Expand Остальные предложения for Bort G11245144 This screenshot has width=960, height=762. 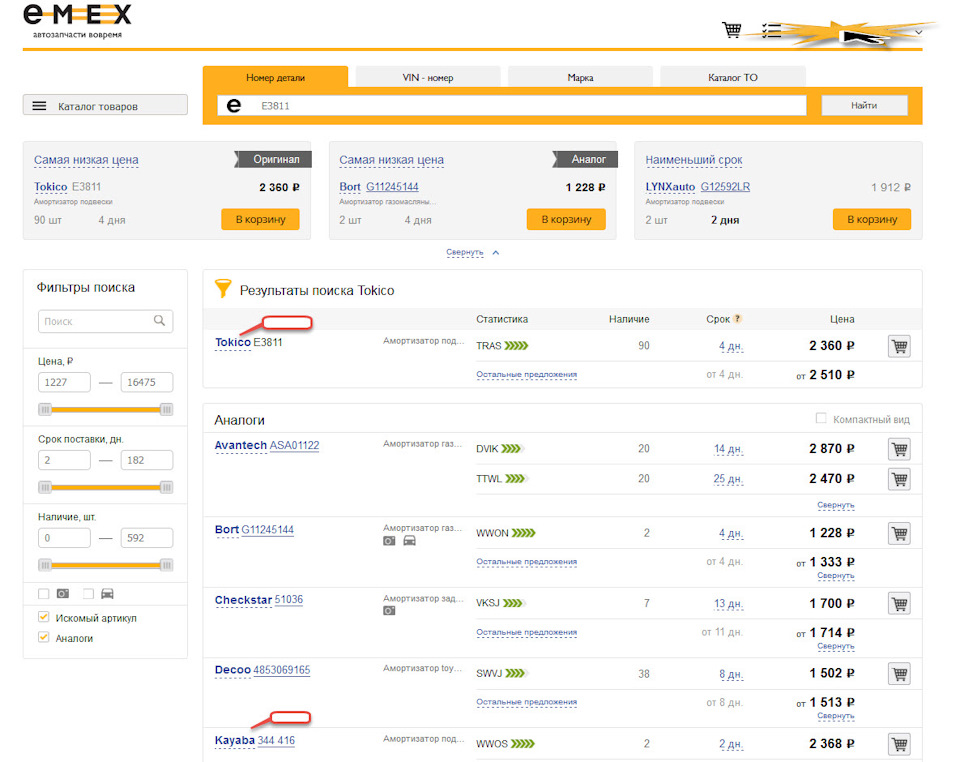pos(527,562)
